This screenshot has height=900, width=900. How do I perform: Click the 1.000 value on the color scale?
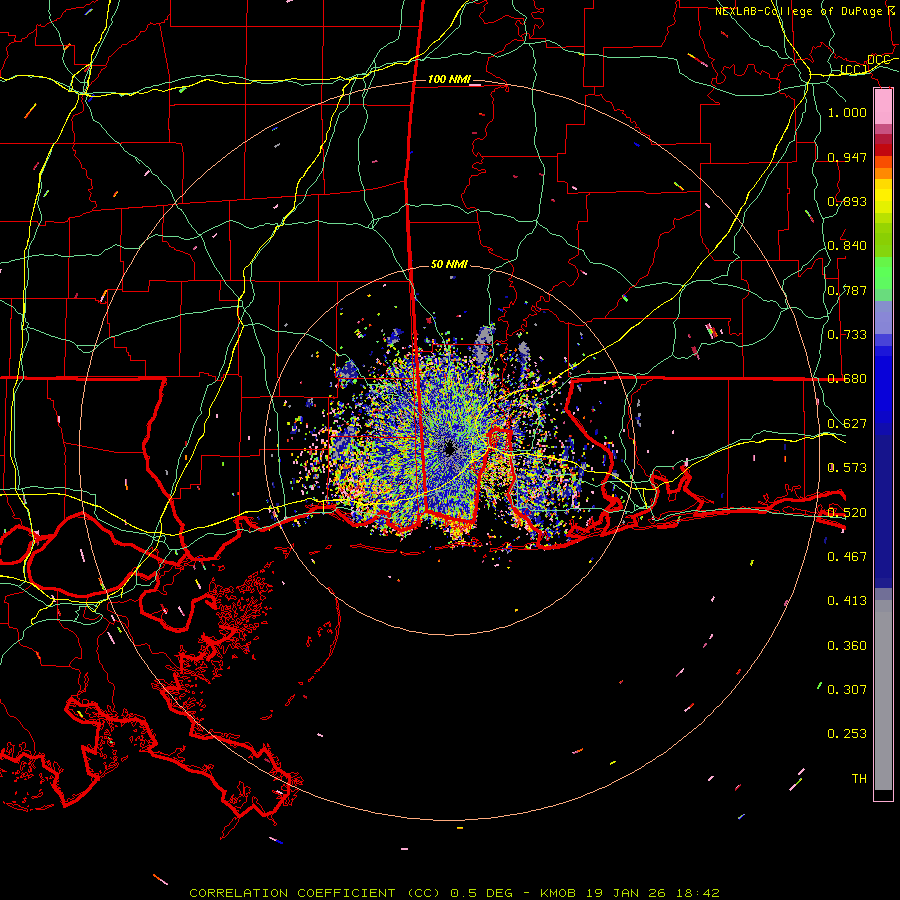[x=847, y=112]
